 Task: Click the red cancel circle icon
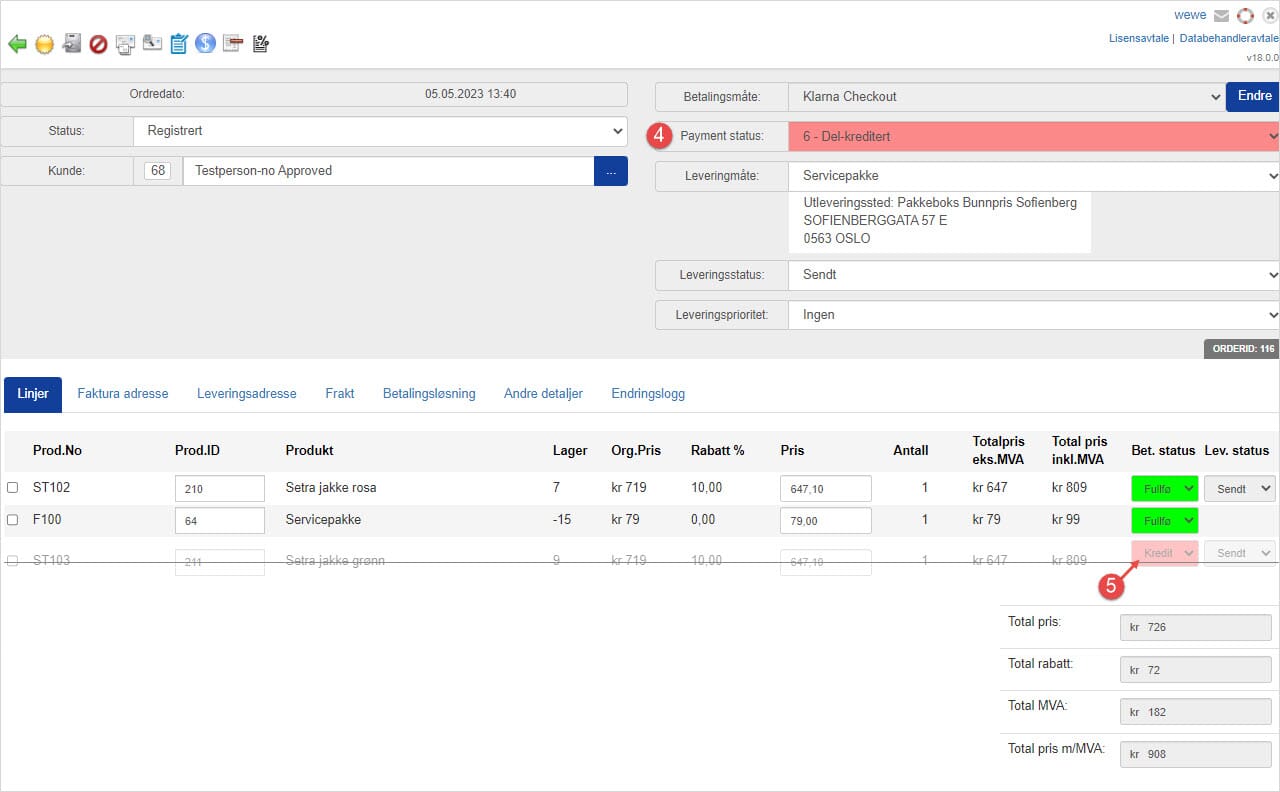coord(98,44)
